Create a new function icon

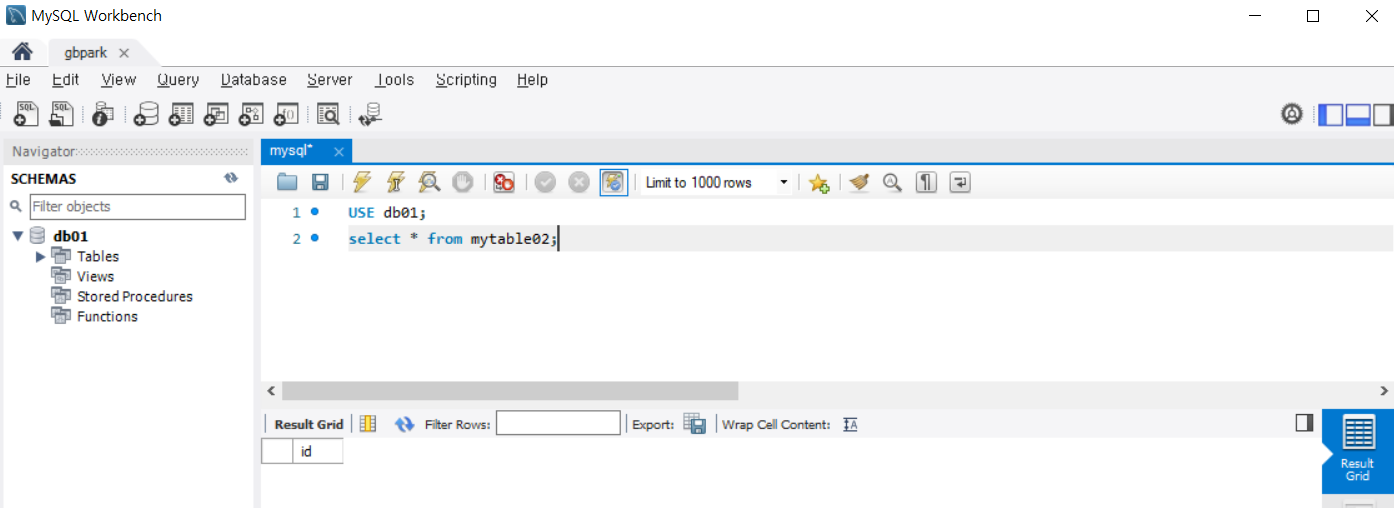tap(286, 114)
